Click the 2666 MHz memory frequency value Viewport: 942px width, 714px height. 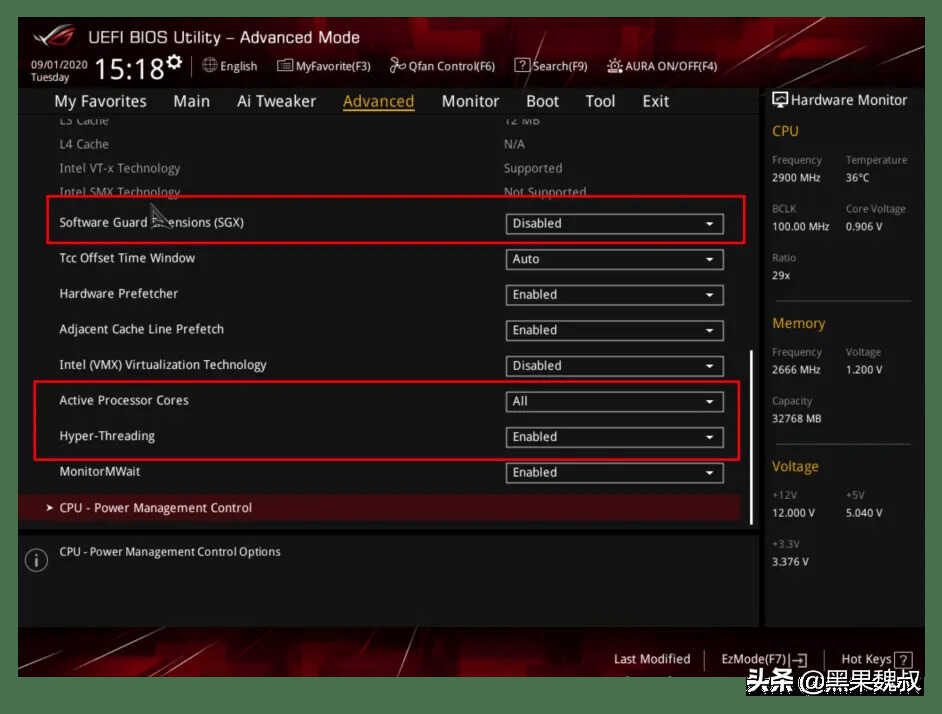point(796,370)
